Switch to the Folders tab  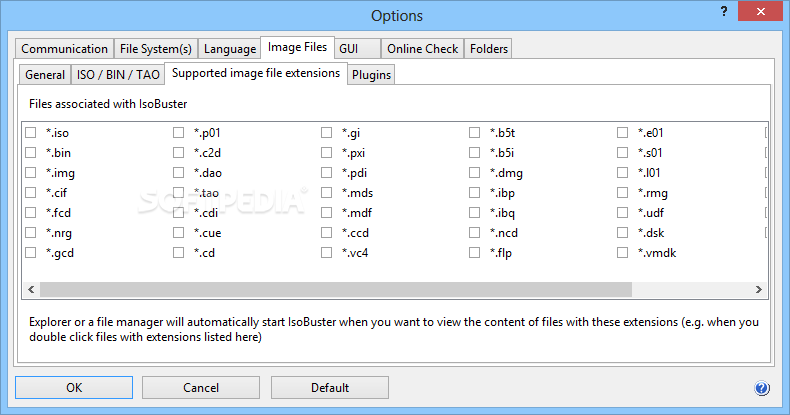(x=488, y=49)
